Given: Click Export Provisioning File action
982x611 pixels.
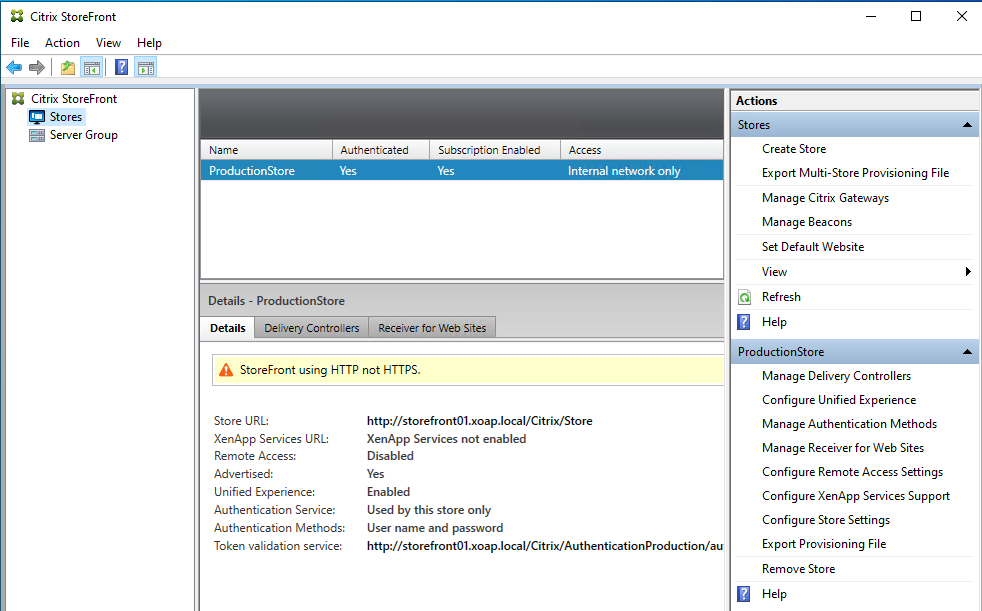Looking at the screenshot, I should [x=824, y=544].
